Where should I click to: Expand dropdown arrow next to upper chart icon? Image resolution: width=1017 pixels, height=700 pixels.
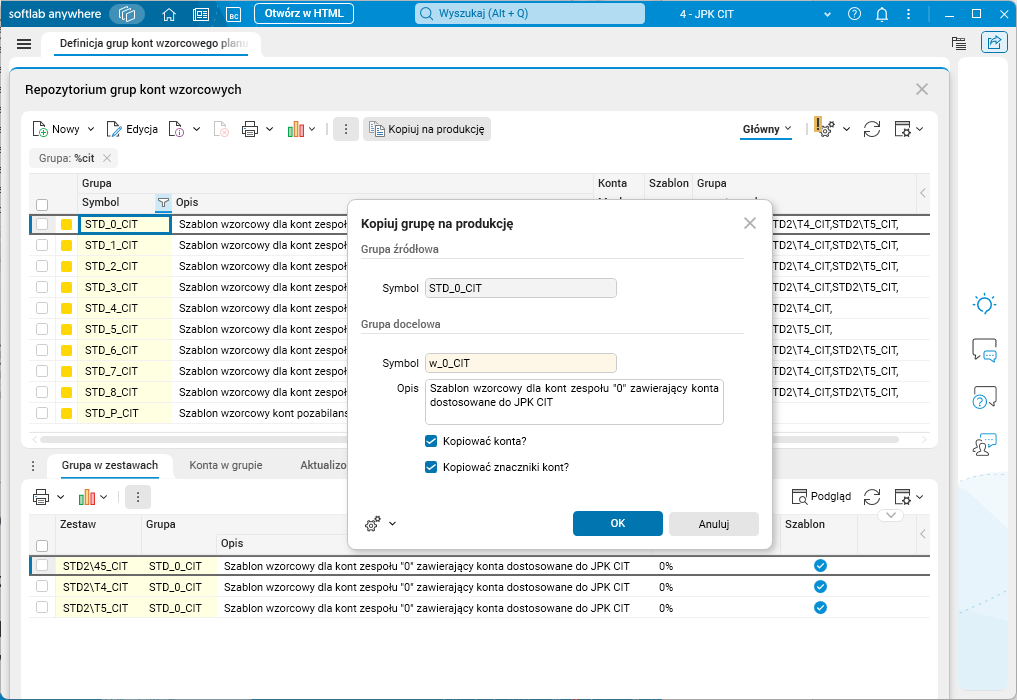(312, 129)
